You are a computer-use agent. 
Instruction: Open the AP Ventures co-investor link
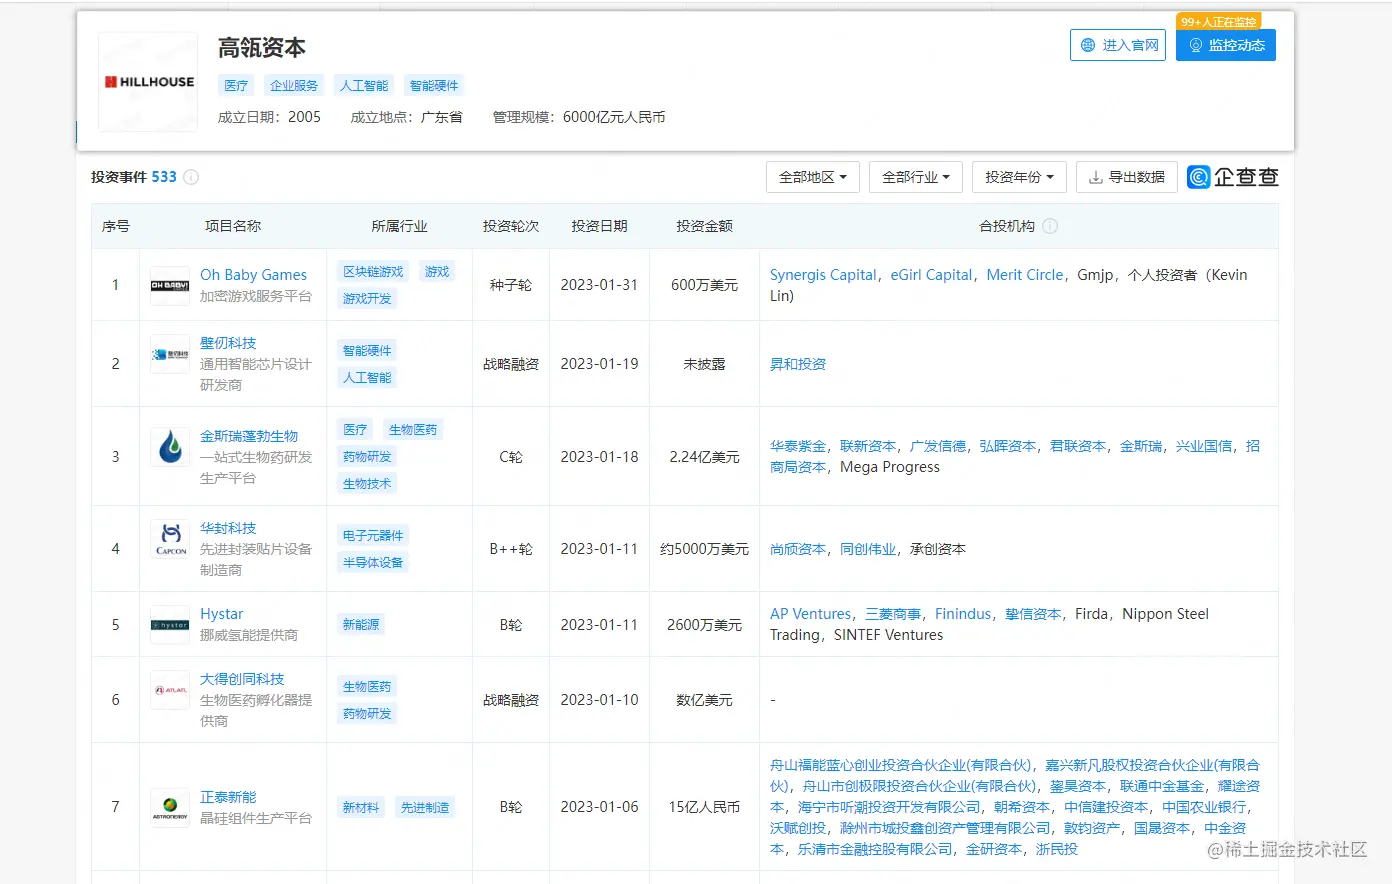click(x=811, y=614)
